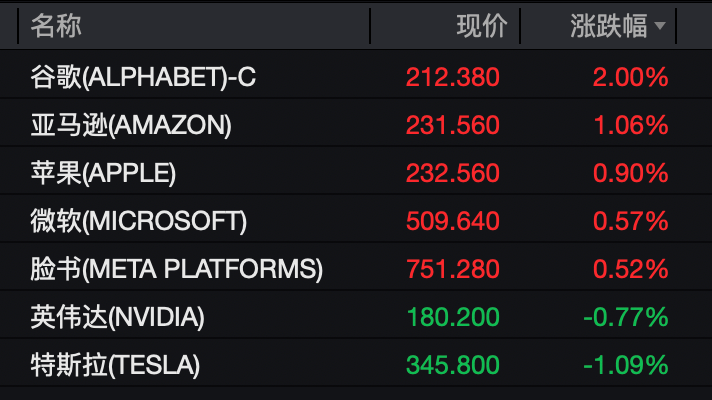Viewport: 712px width, 400px height.
Task: Click Microsoft's price 509.640
Action: tap(453, 221)
